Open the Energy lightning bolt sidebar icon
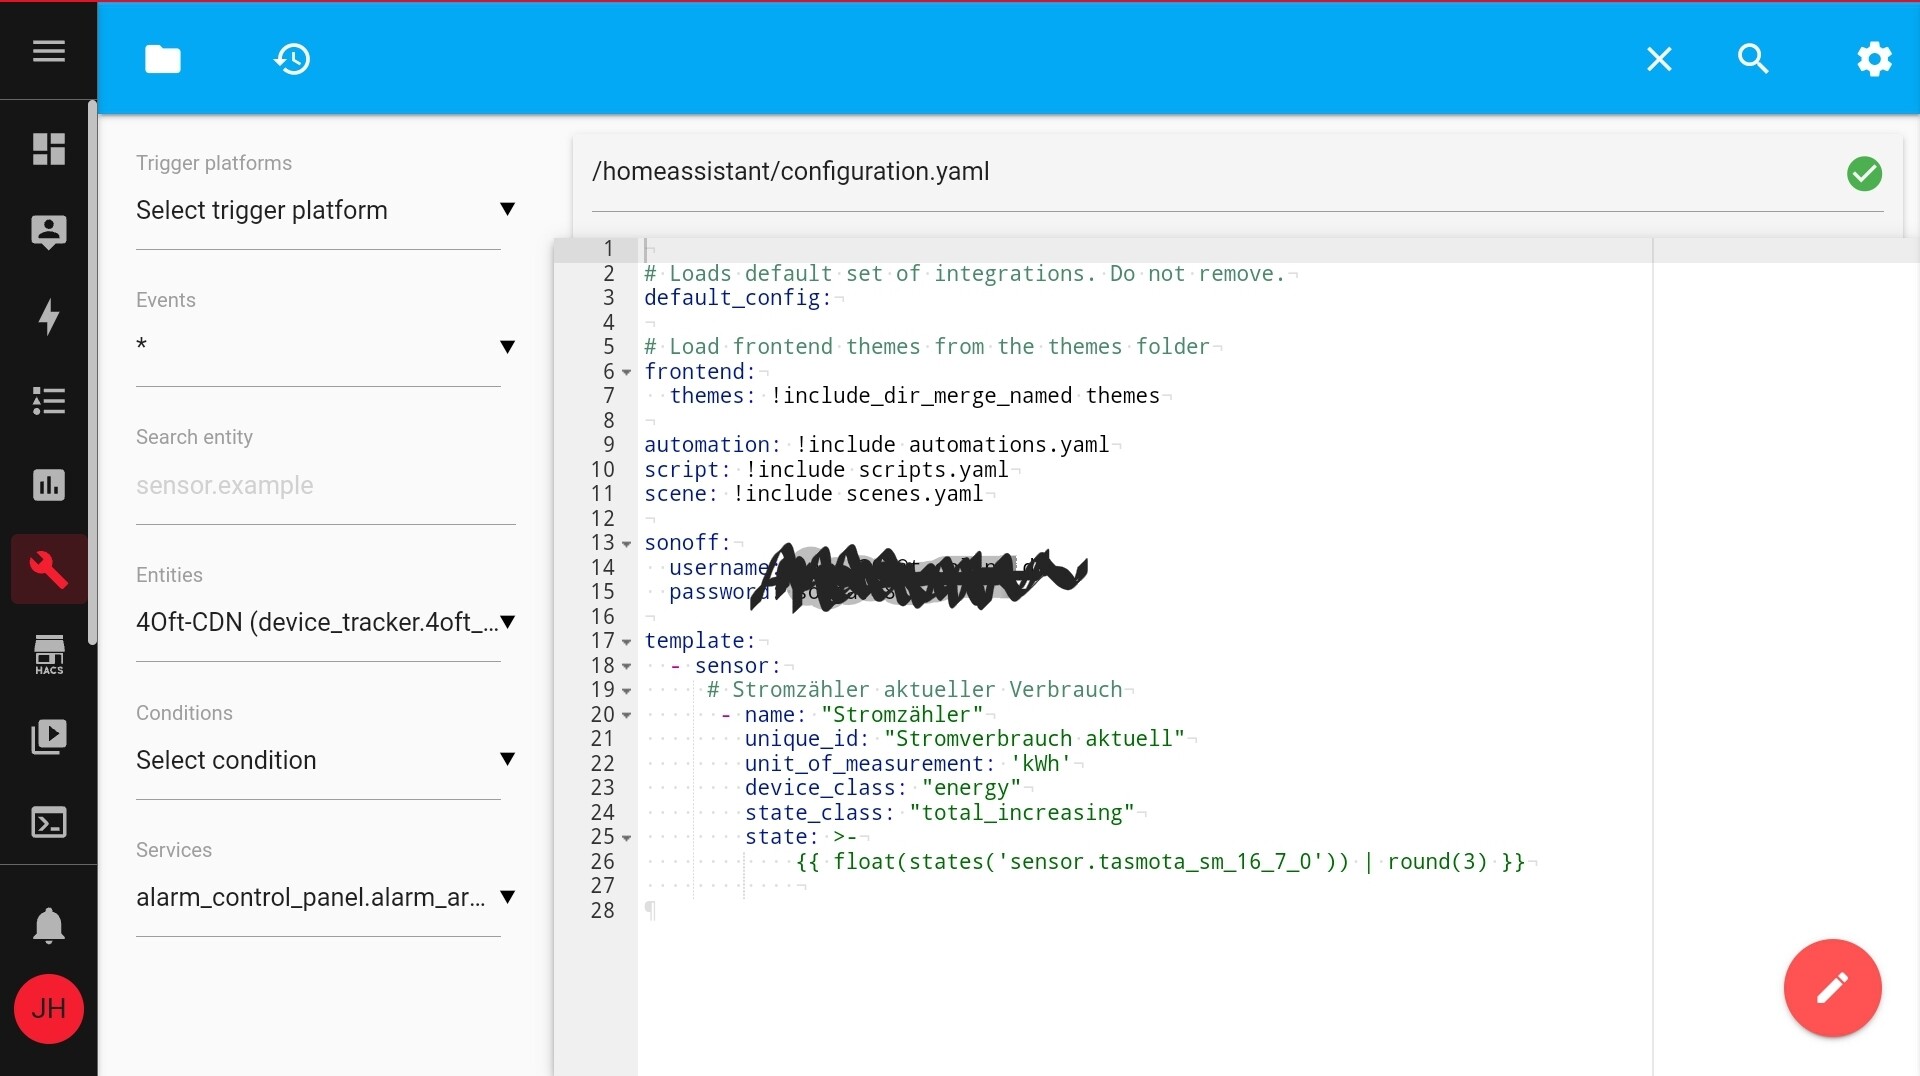This screenshot has height=1076, width=1920. [x=48, y=316]
